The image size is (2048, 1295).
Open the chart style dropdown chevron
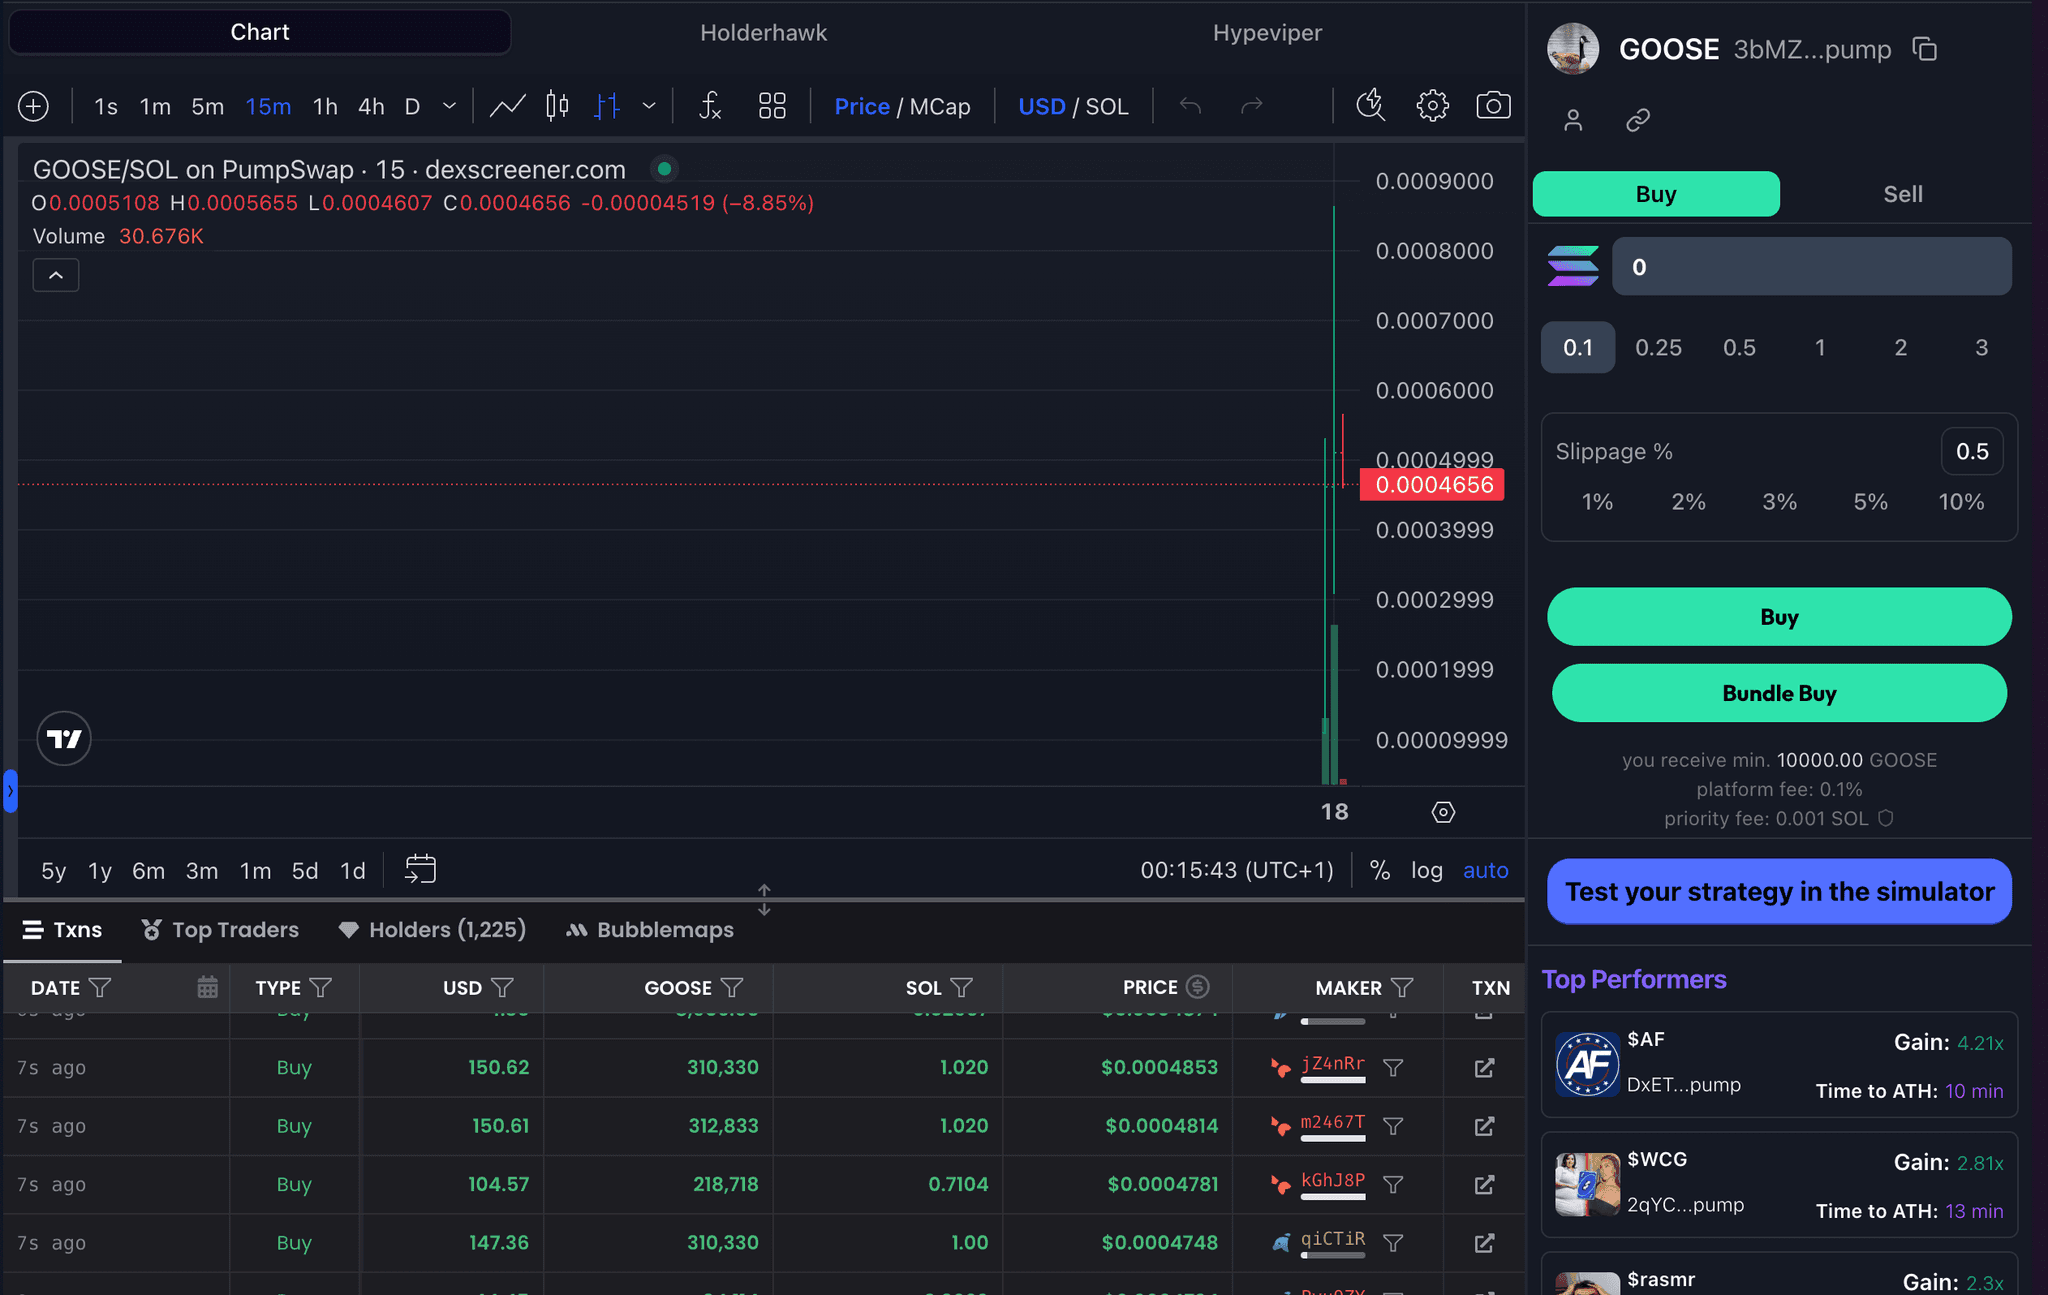[649, 106]
